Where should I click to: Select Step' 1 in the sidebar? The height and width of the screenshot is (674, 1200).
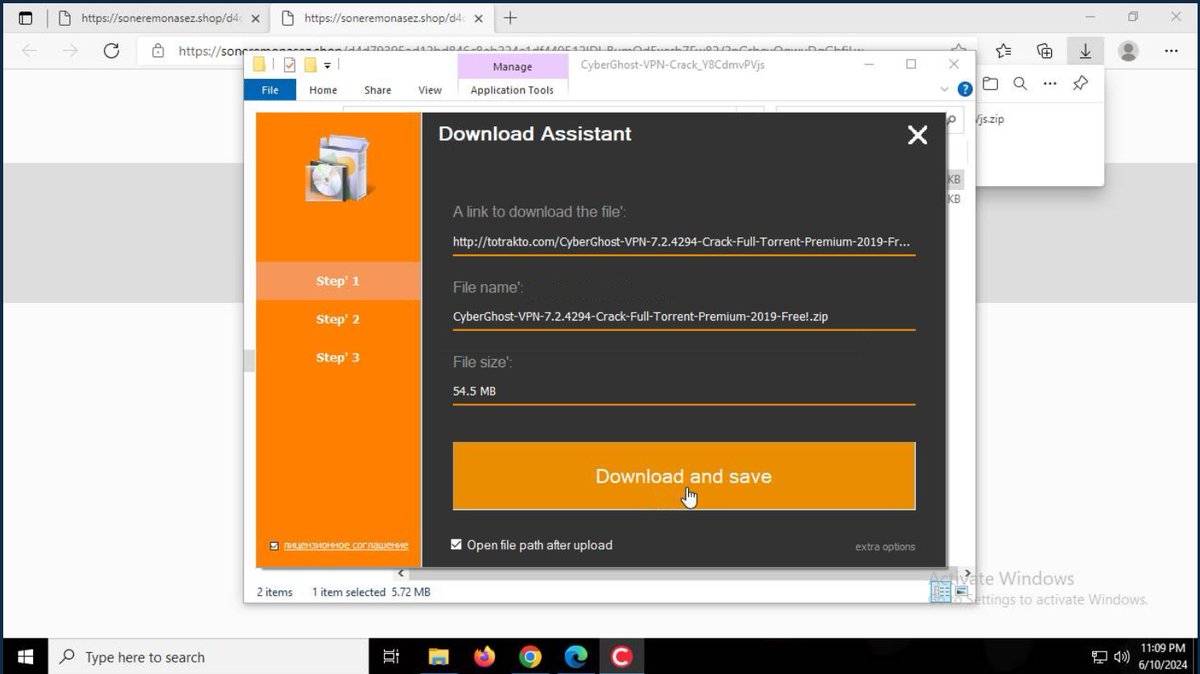pos(338,281)
